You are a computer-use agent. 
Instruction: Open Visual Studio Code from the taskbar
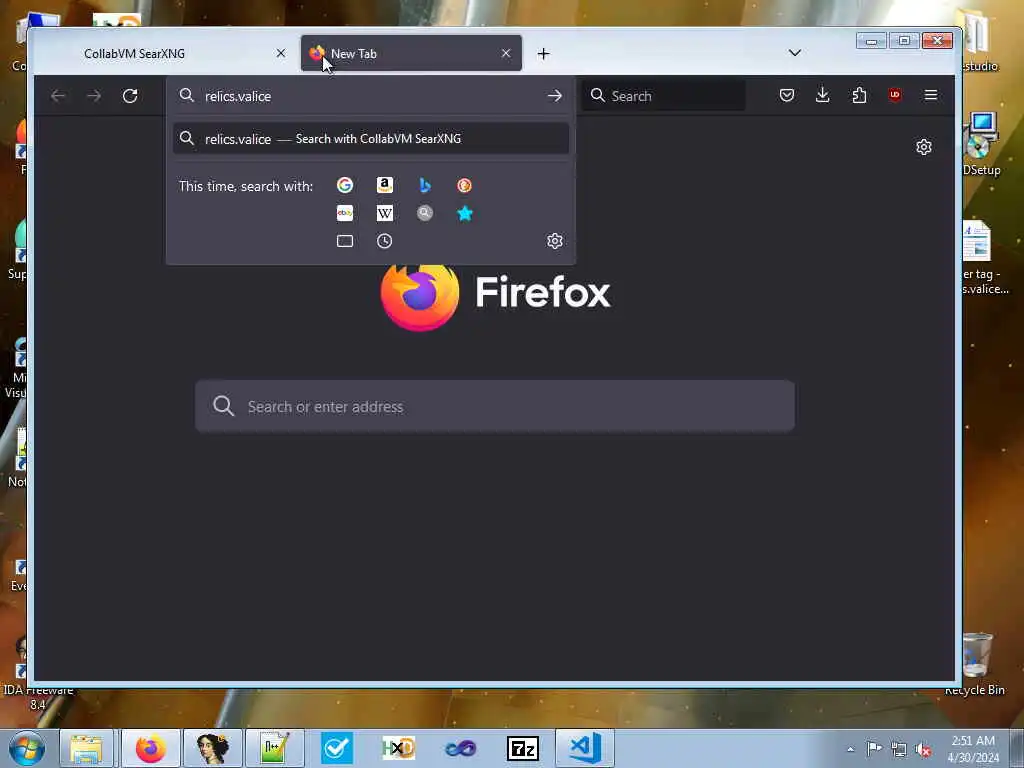pos(585,748)
